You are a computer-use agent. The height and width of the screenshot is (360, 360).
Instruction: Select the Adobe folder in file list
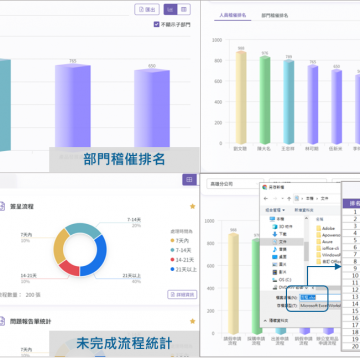[325, 228]
